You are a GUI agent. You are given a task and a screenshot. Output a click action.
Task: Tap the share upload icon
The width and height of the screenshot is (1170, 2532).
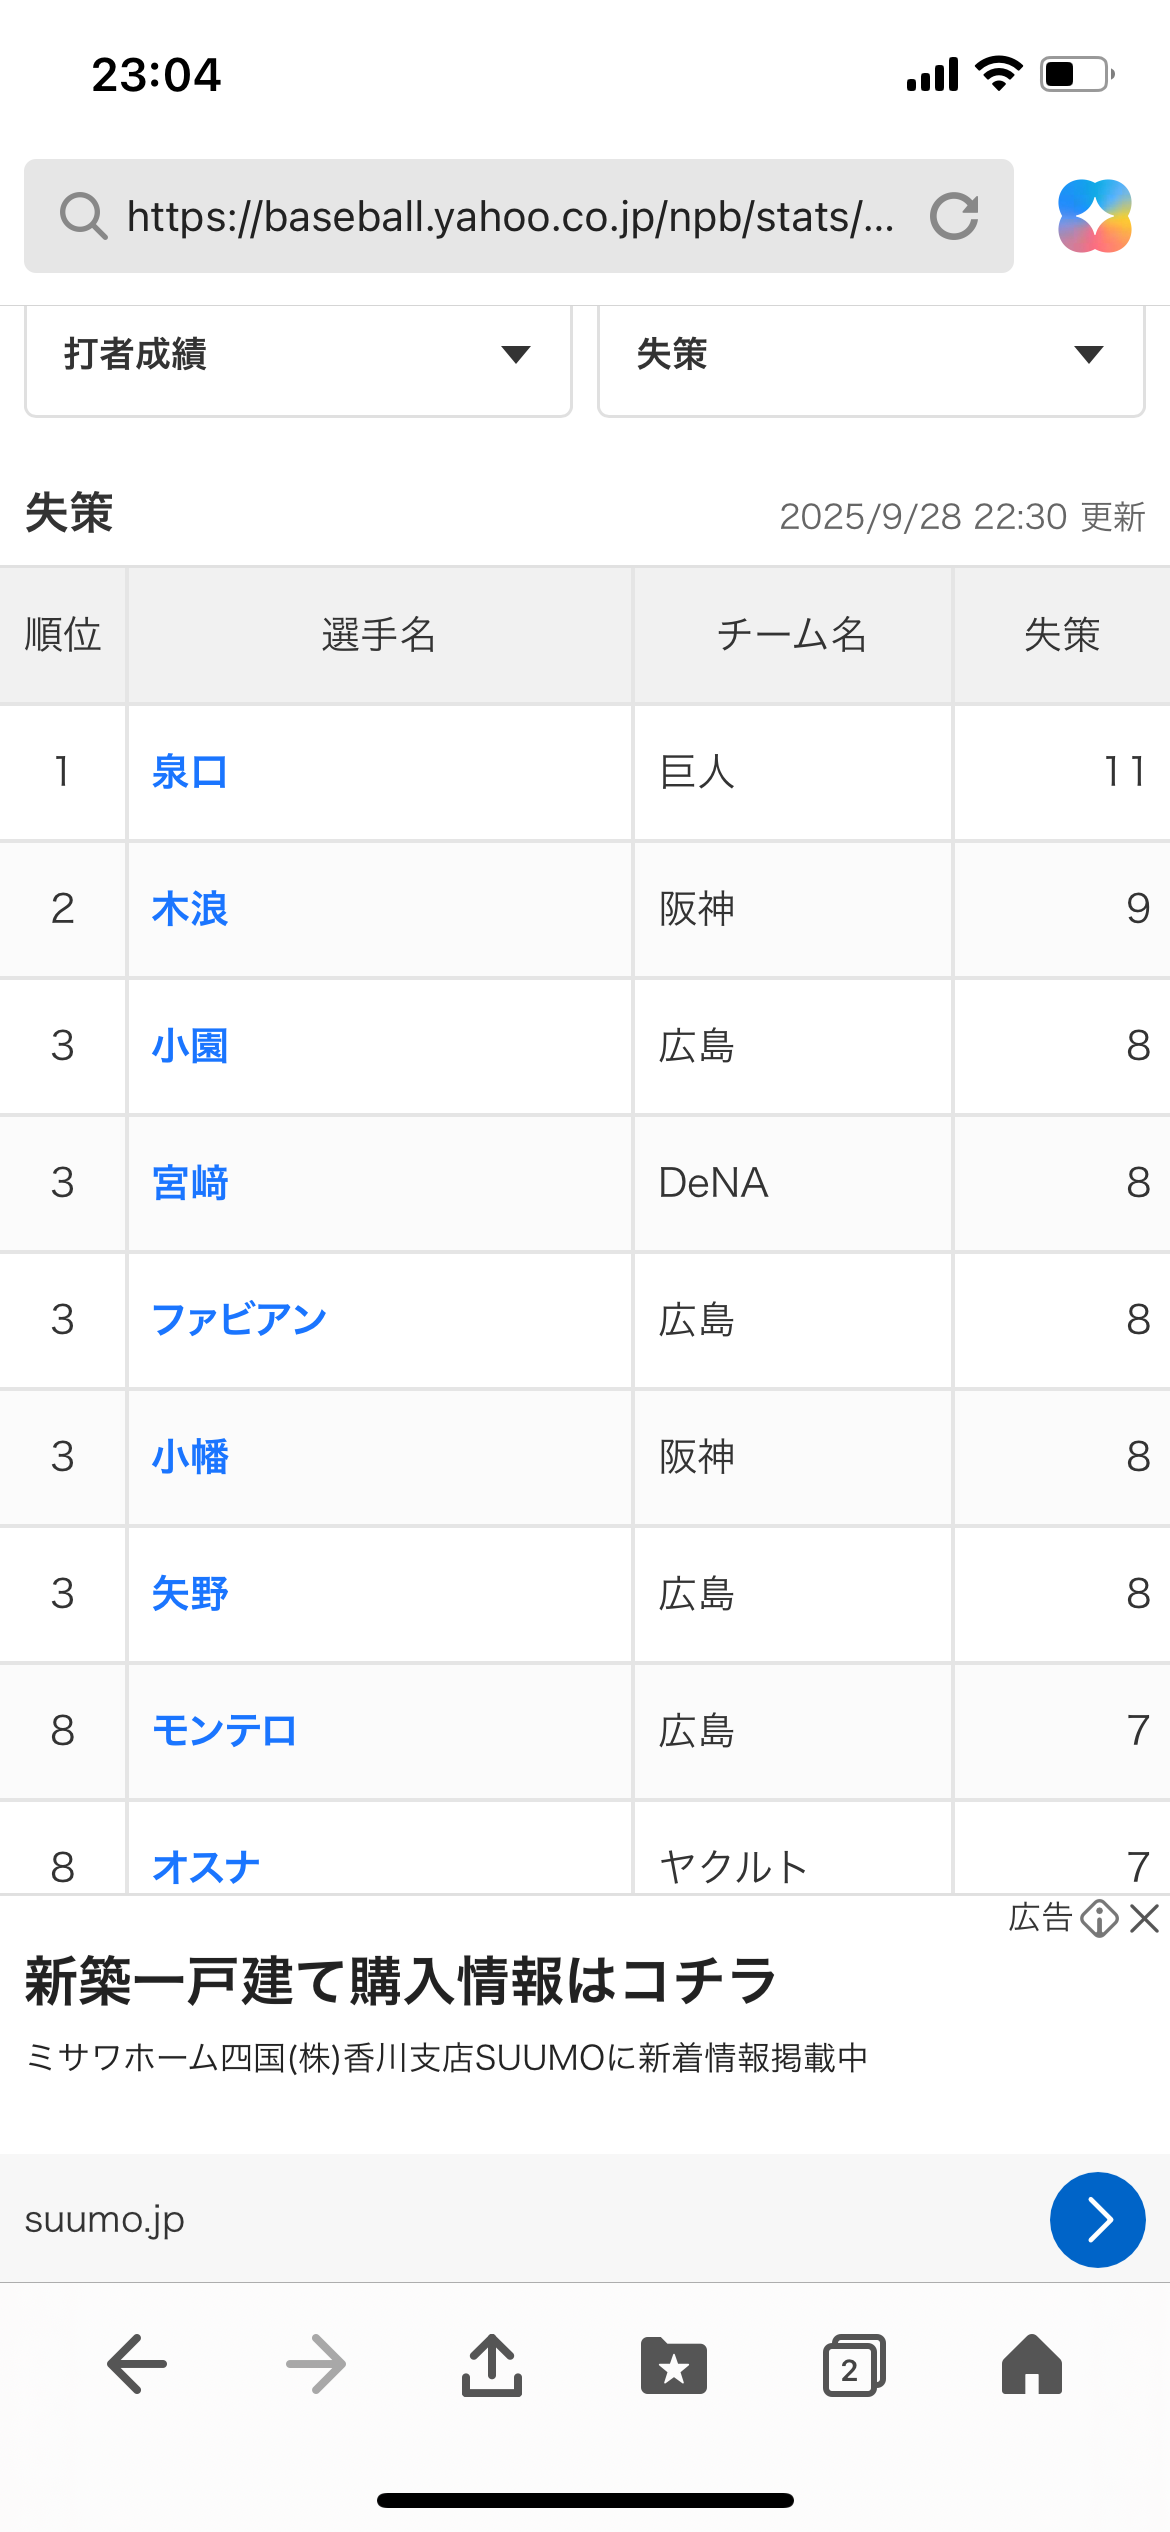point(492,2365)
